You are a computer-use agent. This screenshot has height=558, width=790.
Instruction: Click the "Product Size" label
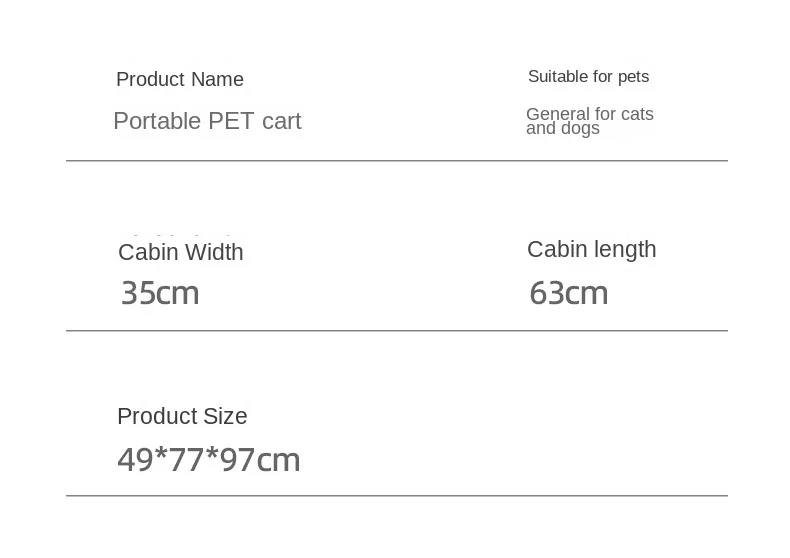182,417
